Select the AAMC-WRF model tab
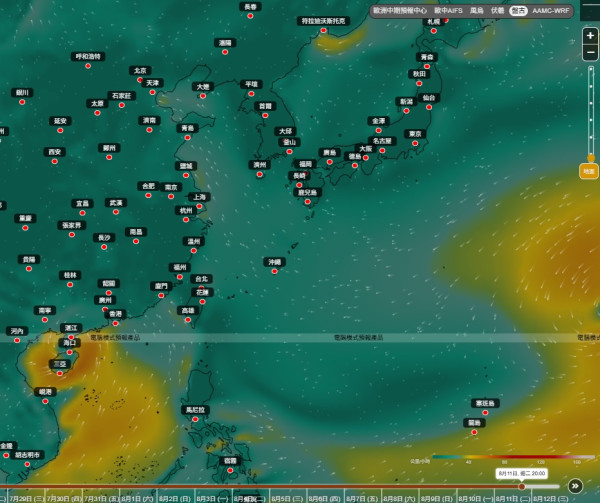The image size is (600, 503). coord(551,11)
